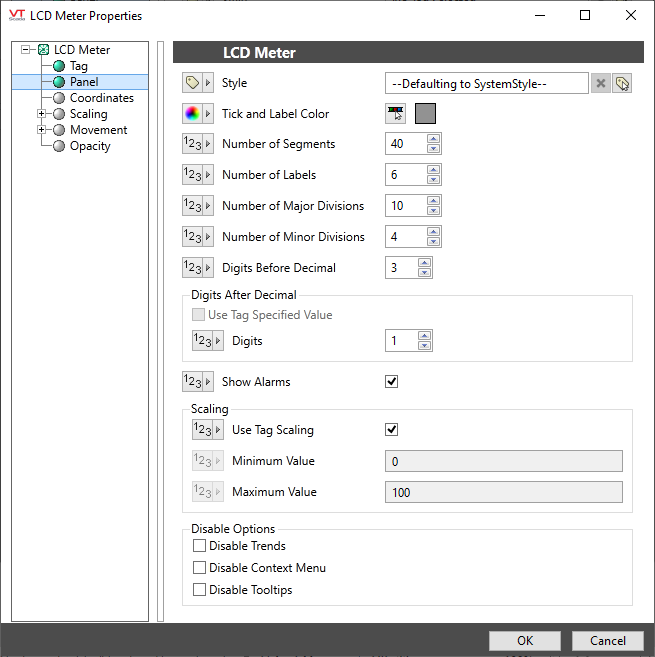Click the Number of Major Divisions field
The image size is (655, 657).
pos(405,206)
